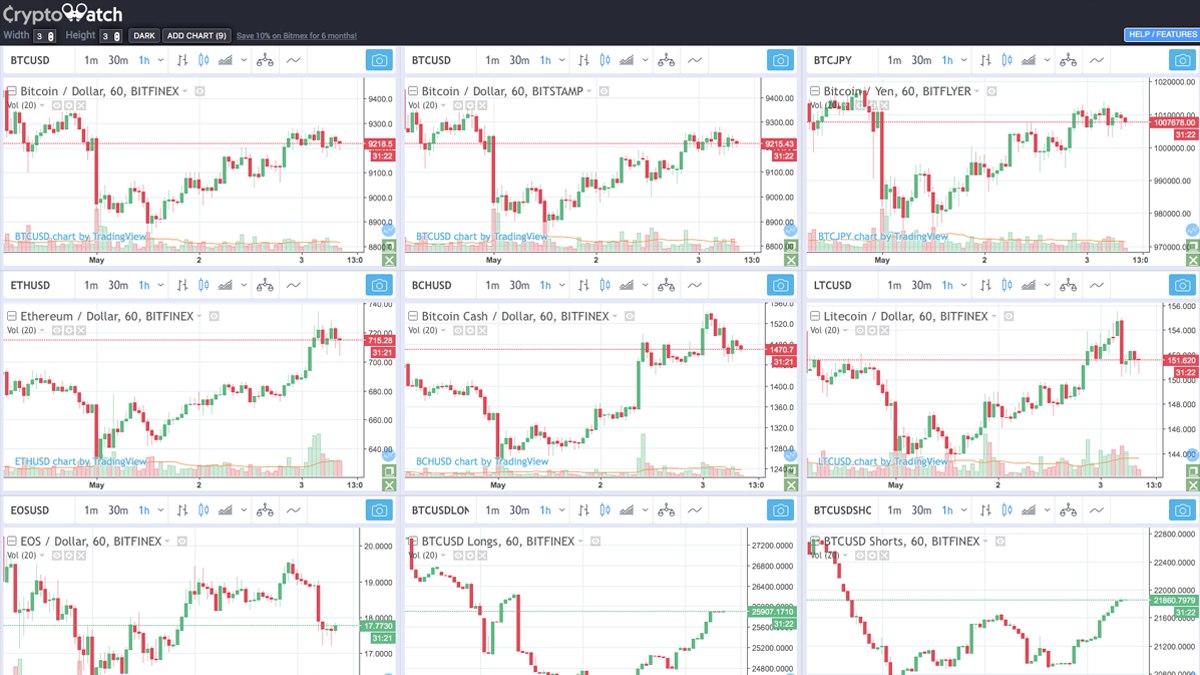Viewport: 1200px width, 675px height.
Task: Switch Bitstamp BTCUSD chart to 30m interval
Action: [520, 61]
